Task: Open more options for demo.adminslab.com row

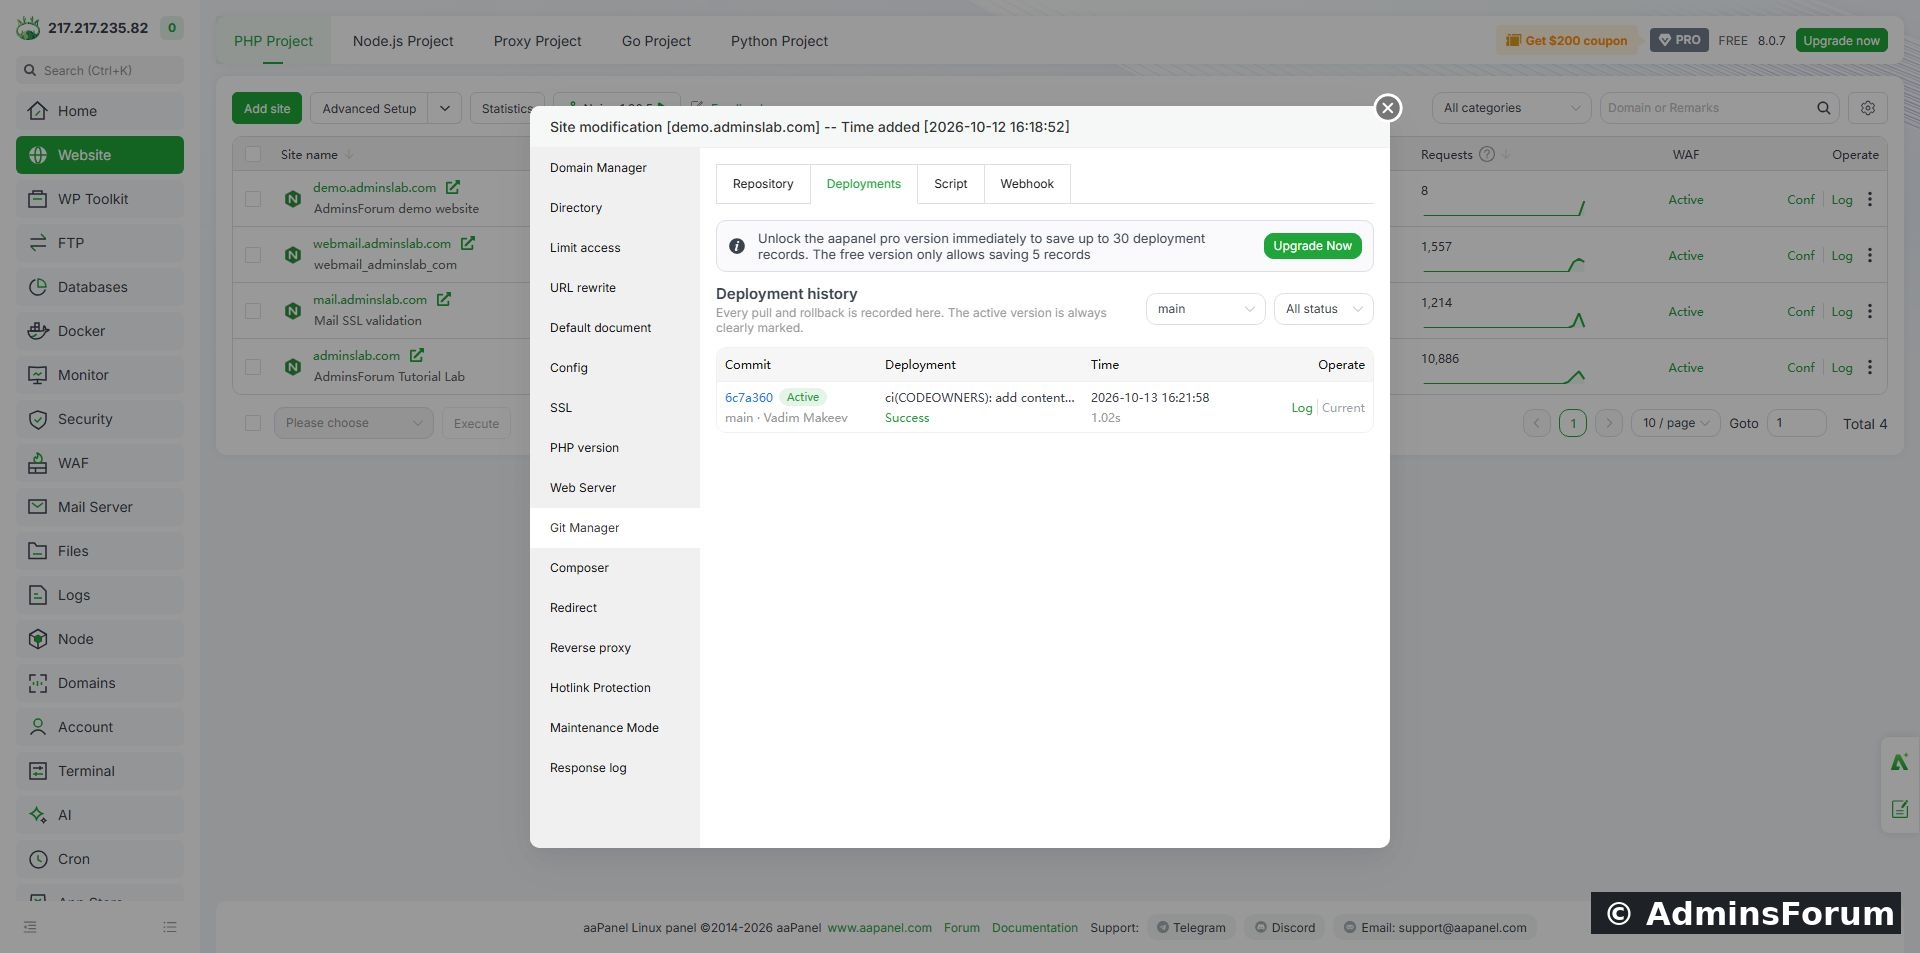Action: coord(1870,199)
